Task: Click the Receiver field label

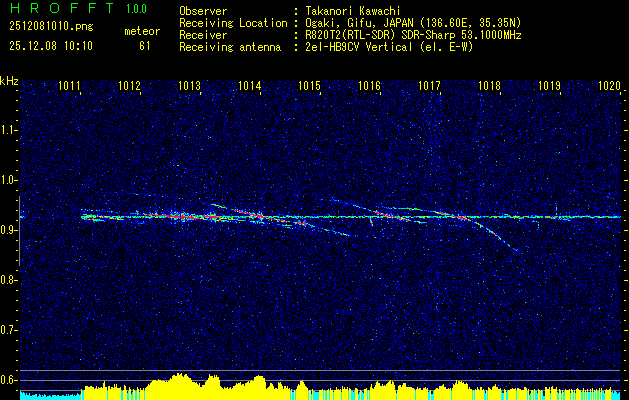Action: coord(203,35)
